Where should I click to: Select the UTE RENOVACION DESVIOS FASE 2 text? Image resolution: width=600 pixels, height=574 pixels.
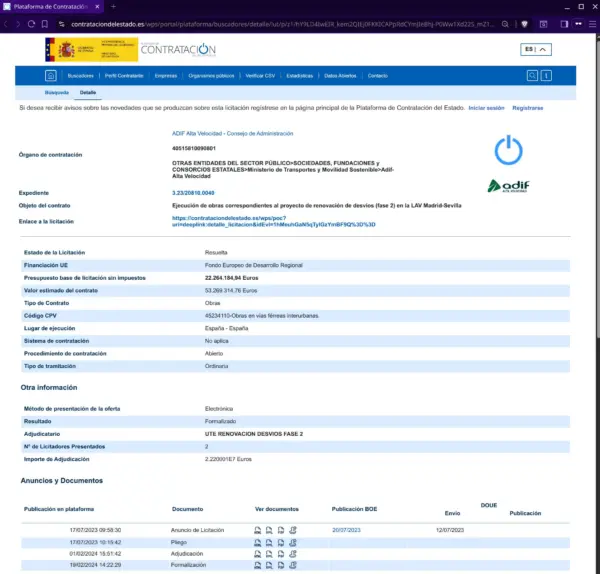(254, 434)
